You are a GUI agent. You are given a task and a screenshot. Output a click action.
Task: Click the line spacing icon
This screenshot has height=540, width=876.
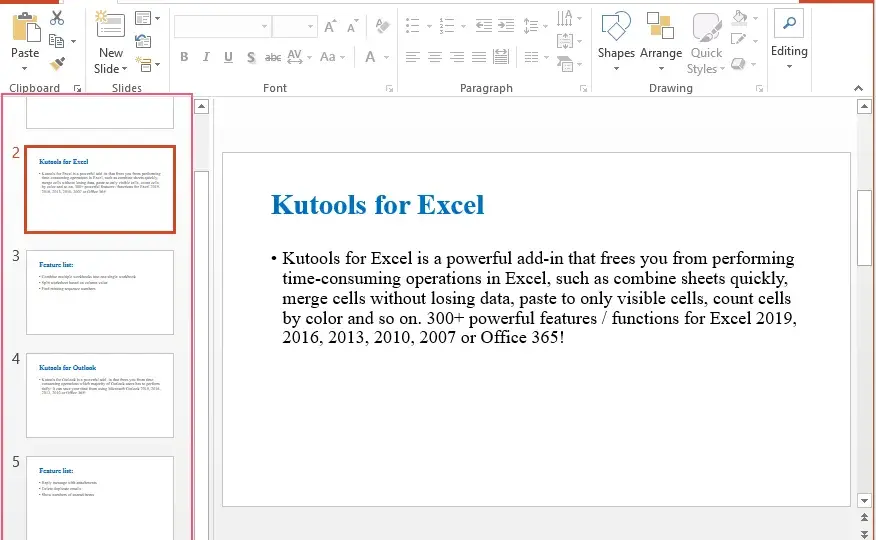(x=530, y=26)
